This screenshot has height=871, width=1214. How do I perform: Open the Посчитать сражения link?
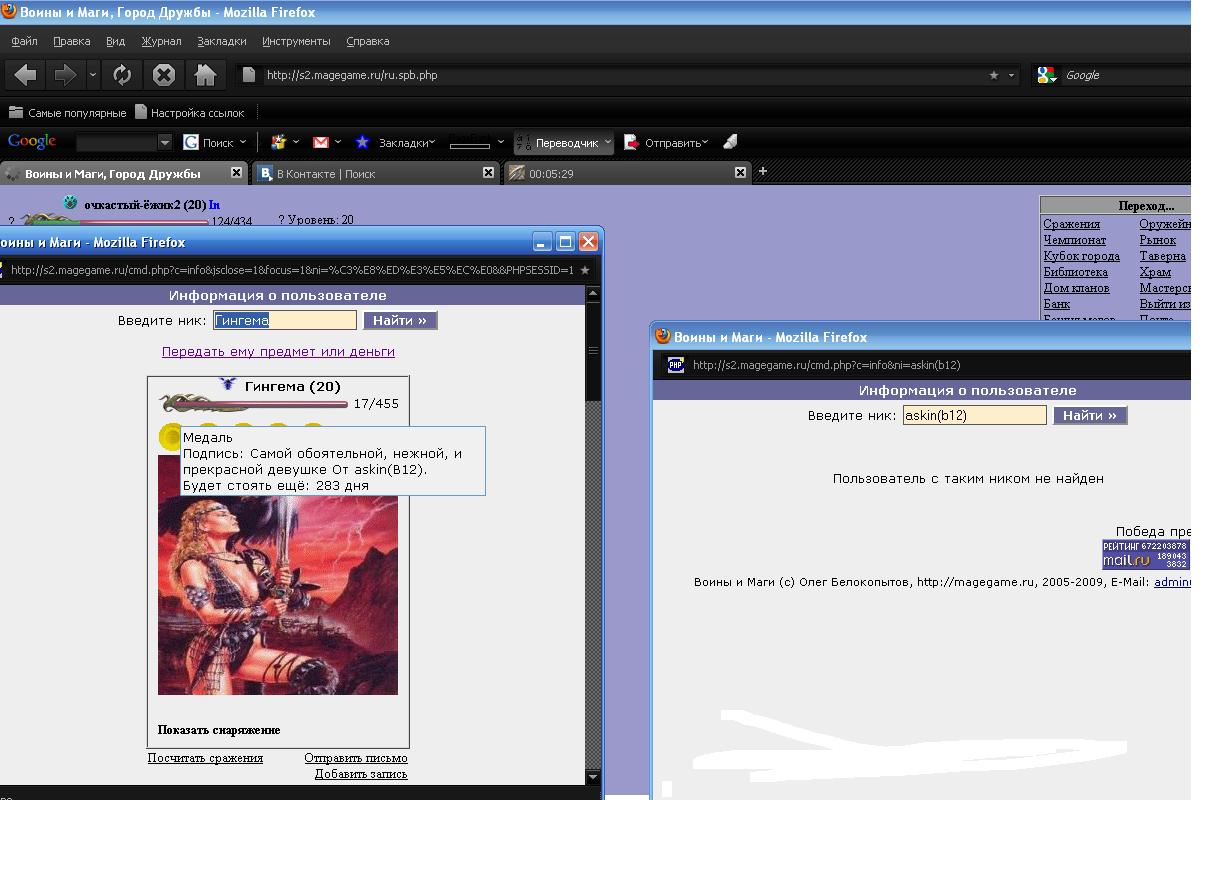(205, 758)
